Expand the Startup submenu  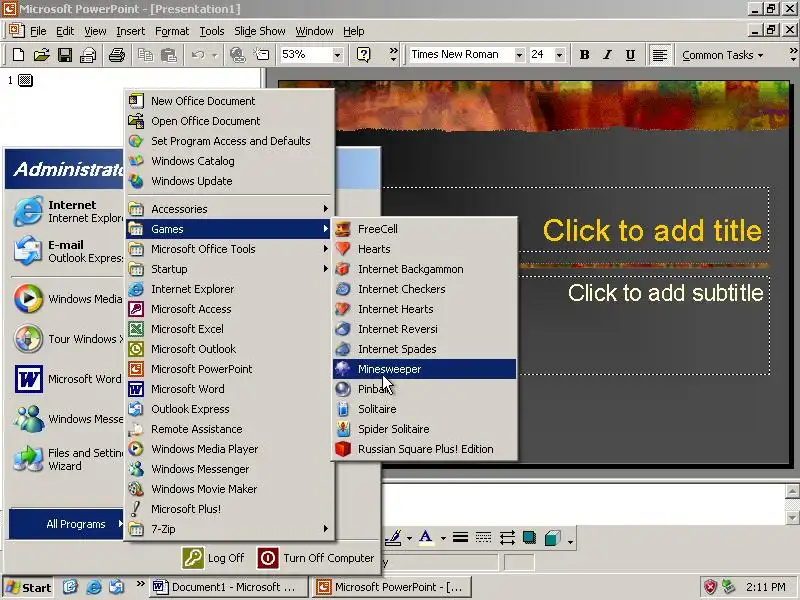[230, 269]
